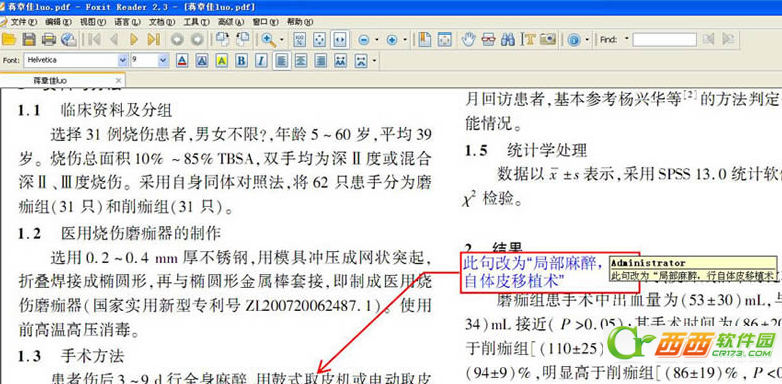Viewport: 782px width, 384px height.
Task: Click the Open folder icon
Action: click(x=9, y=39)
